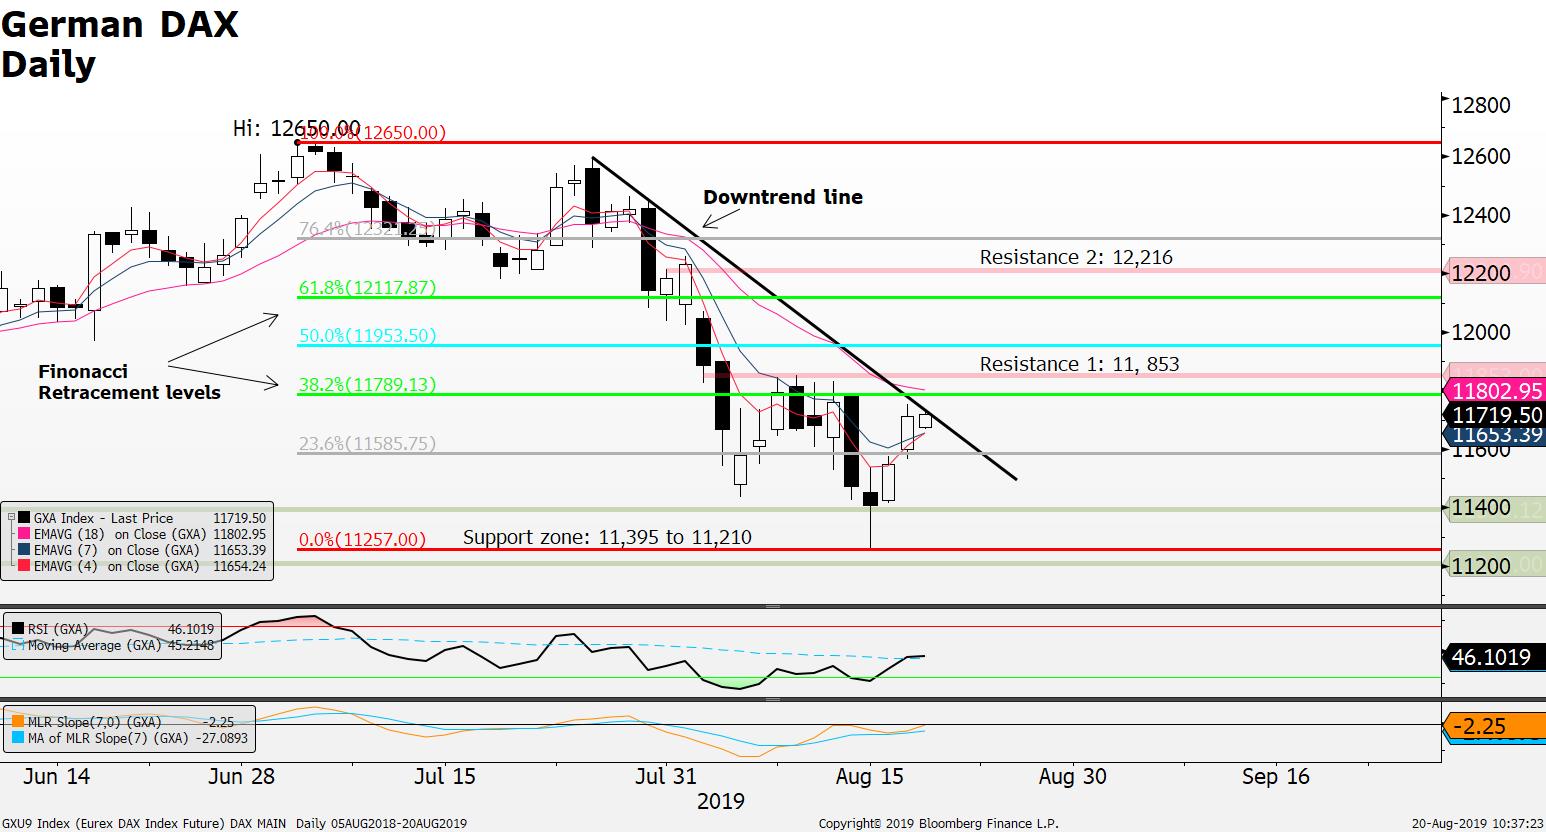The height and width of the screenshot is (832, 1546).
Task: Click the Resistance 2: 12,216 label
Action: point(1076,257)
